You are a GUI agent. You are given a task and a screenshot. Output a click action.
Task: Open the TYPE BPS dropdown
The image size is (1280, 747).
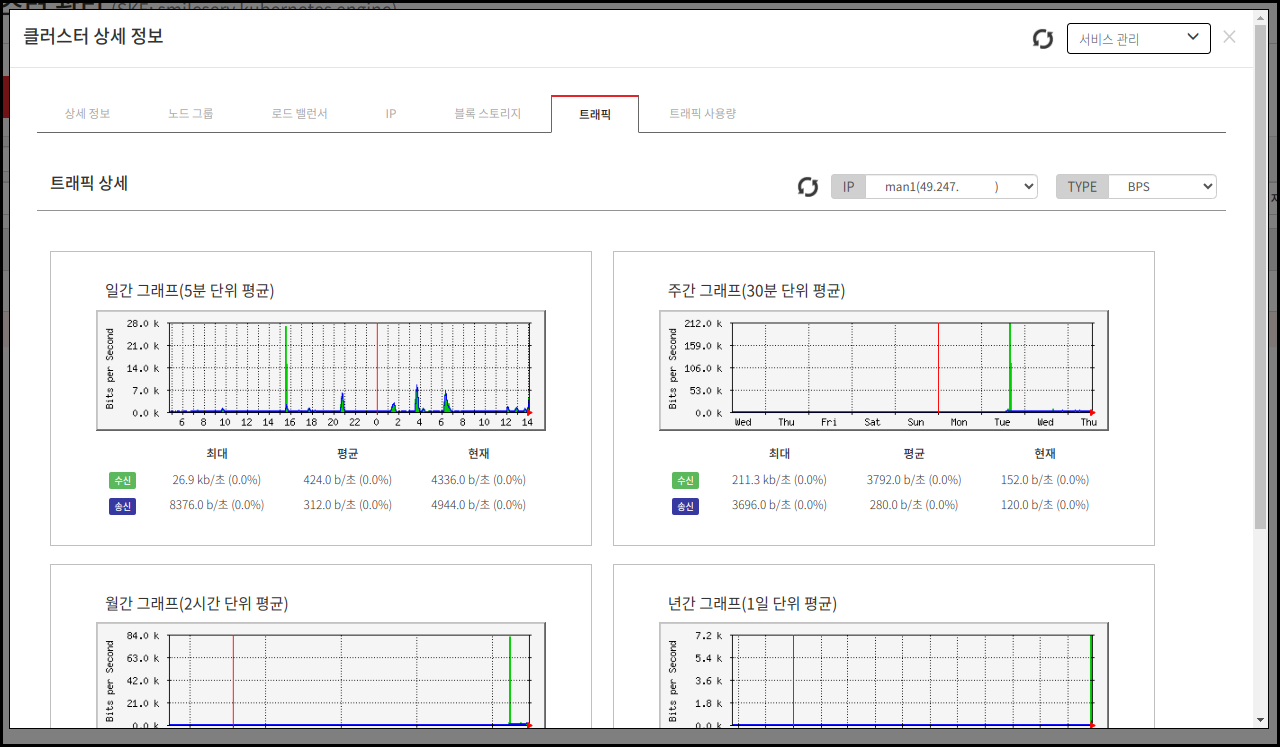point(1162,187)
